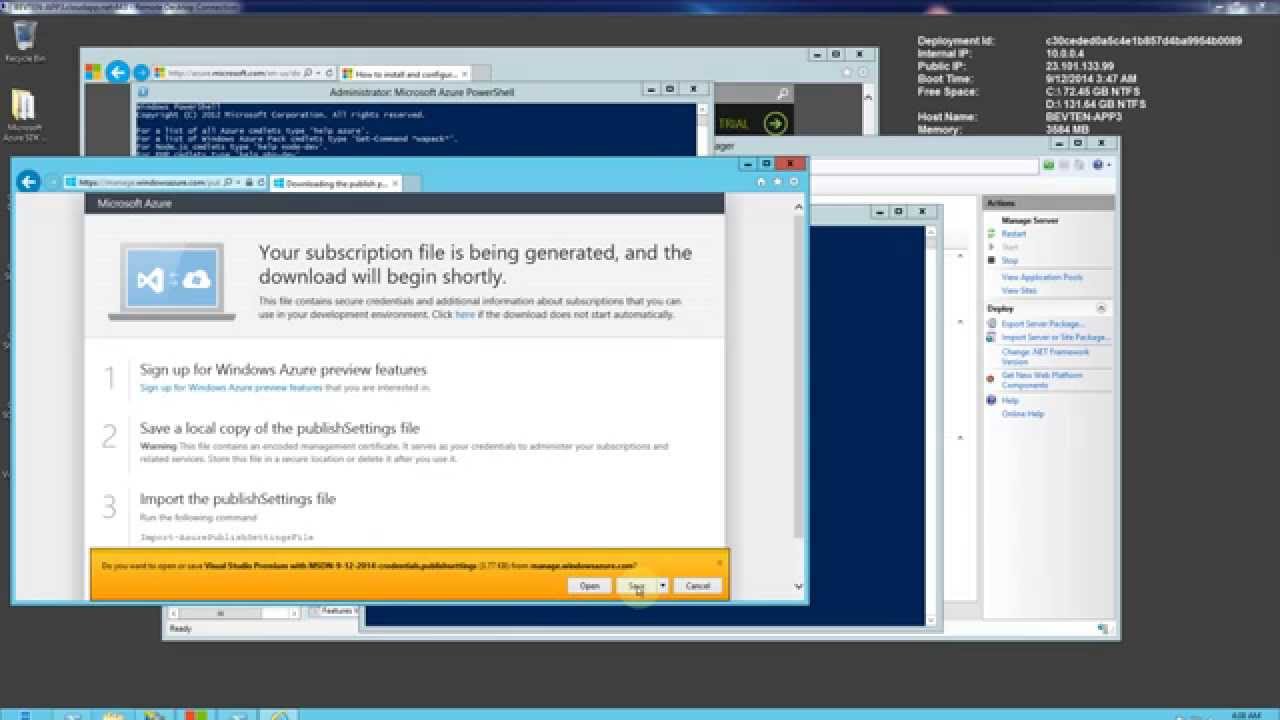
Task: Click the Microsoft Azure SDK desktop folder
Action: tap(24, 116)
